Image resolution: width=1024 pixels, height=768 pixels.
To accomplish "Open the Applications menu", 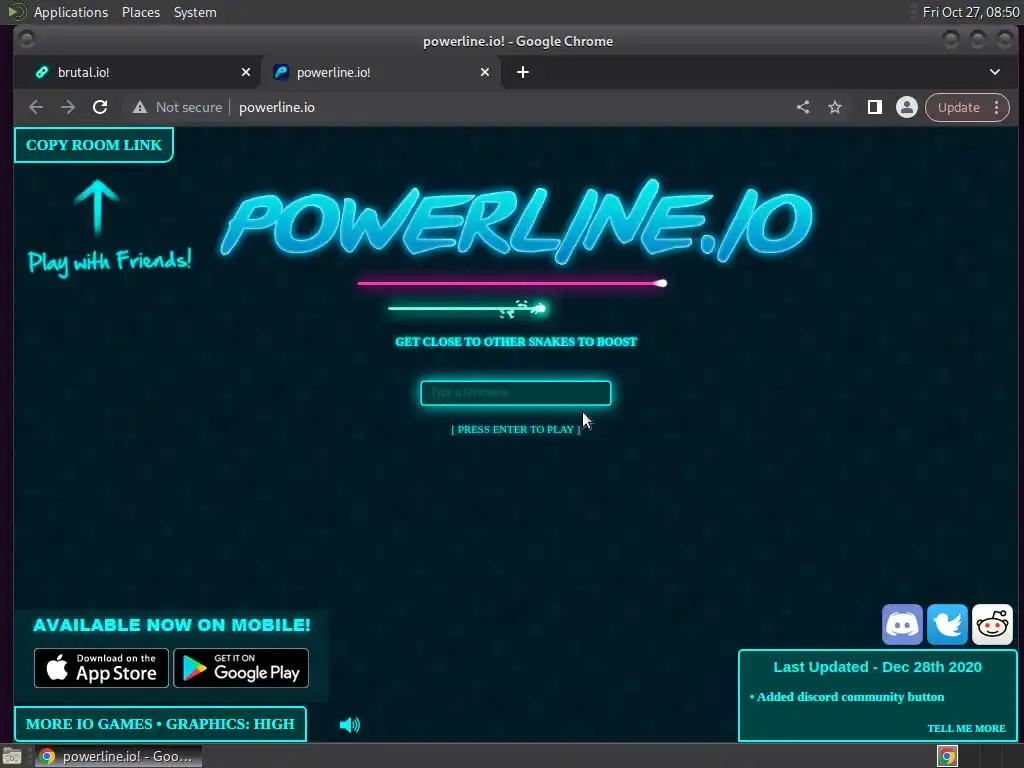I will (x=71, y=12).
